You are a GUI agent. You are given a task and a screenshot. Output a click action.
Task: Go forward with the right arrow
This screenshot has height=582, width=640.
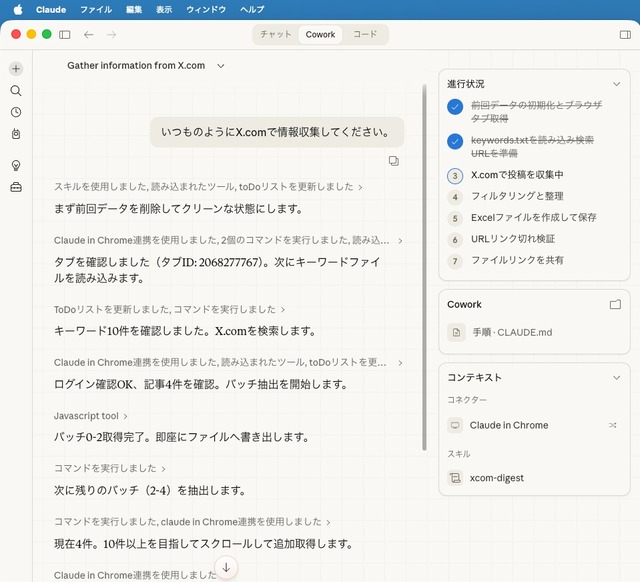pyautogui.click(x=111, y=35)
